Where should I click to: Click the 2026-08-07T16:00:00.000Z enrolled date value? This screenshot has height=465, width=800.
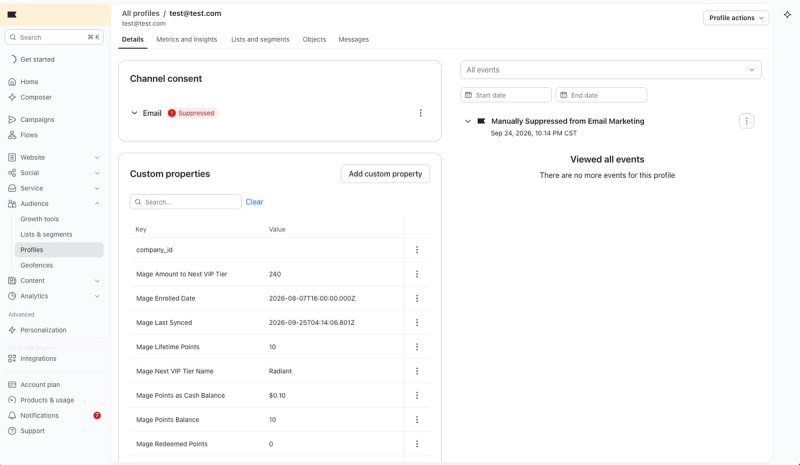(x=312, y=298)
